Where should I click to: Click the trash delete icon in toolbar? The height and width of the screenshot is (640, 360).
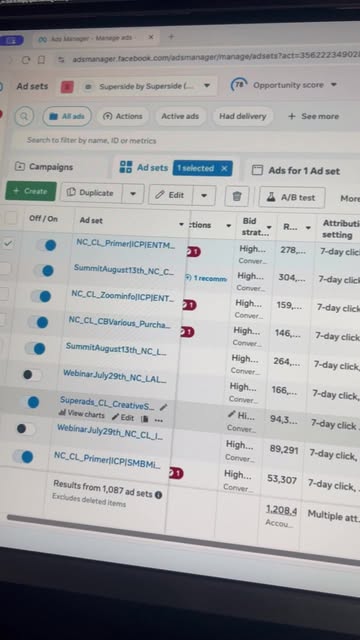236,196
